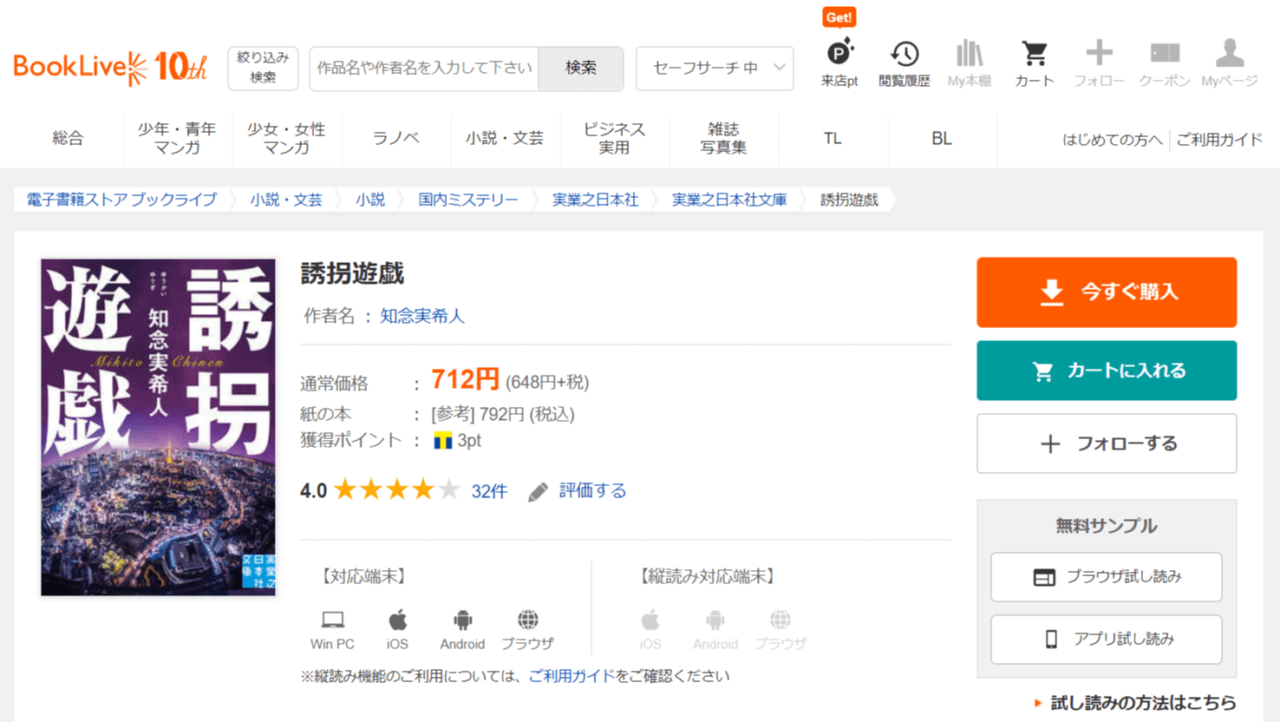Open the My本棚 bookshelf icon
Image resolution: width=1280 pixels, height=722 pixels.
click(969, 55)
